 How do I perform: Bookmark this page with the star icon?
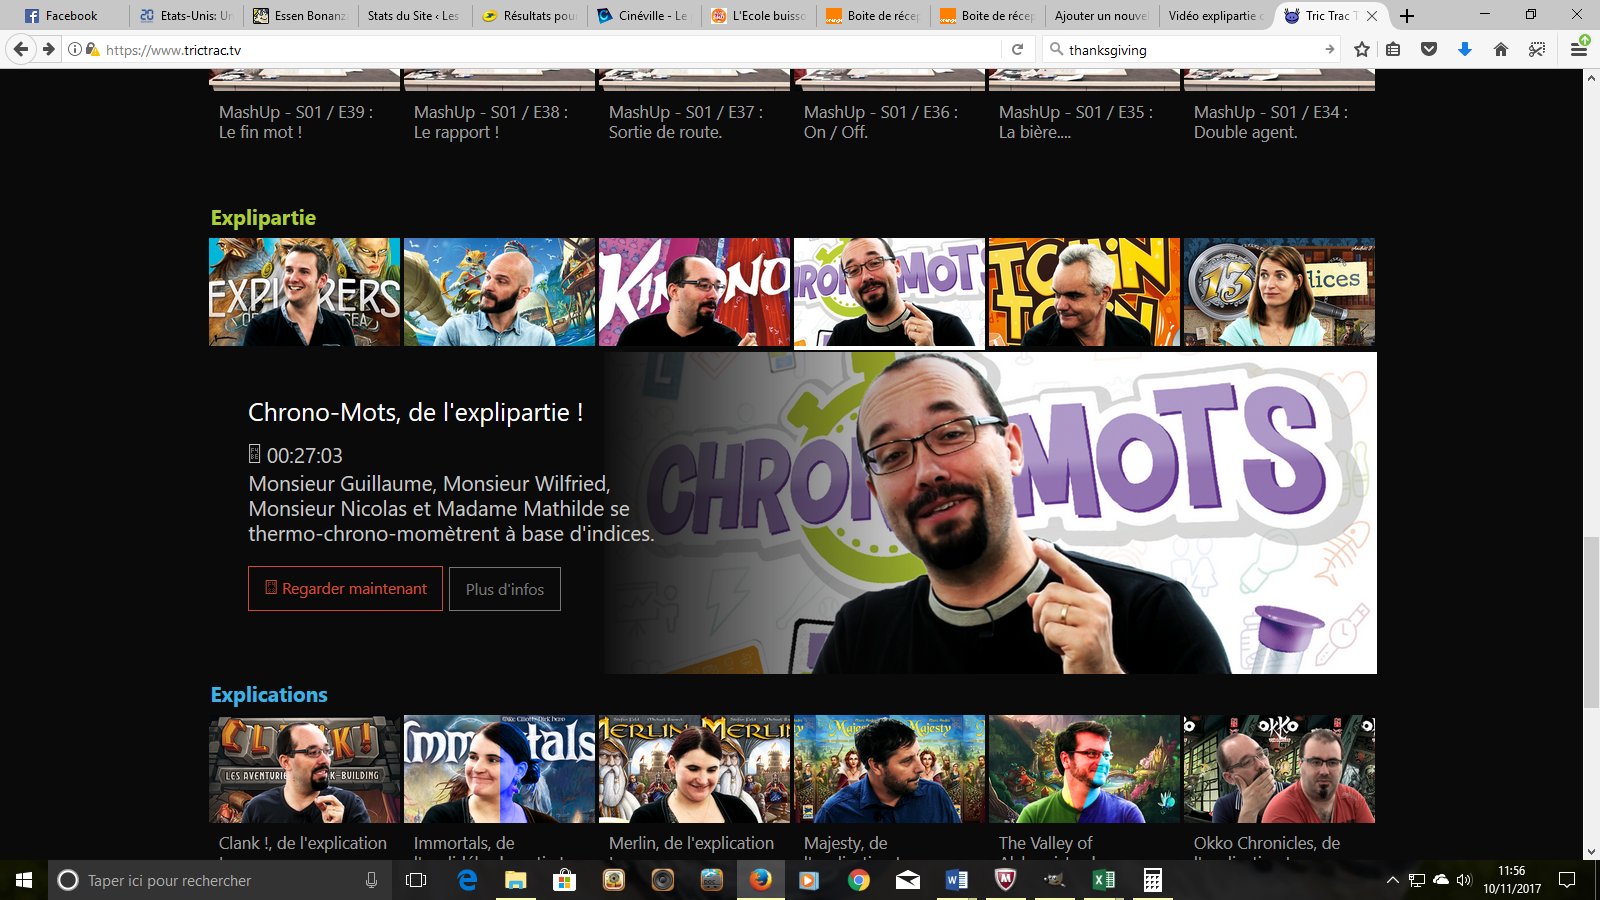1361,49
